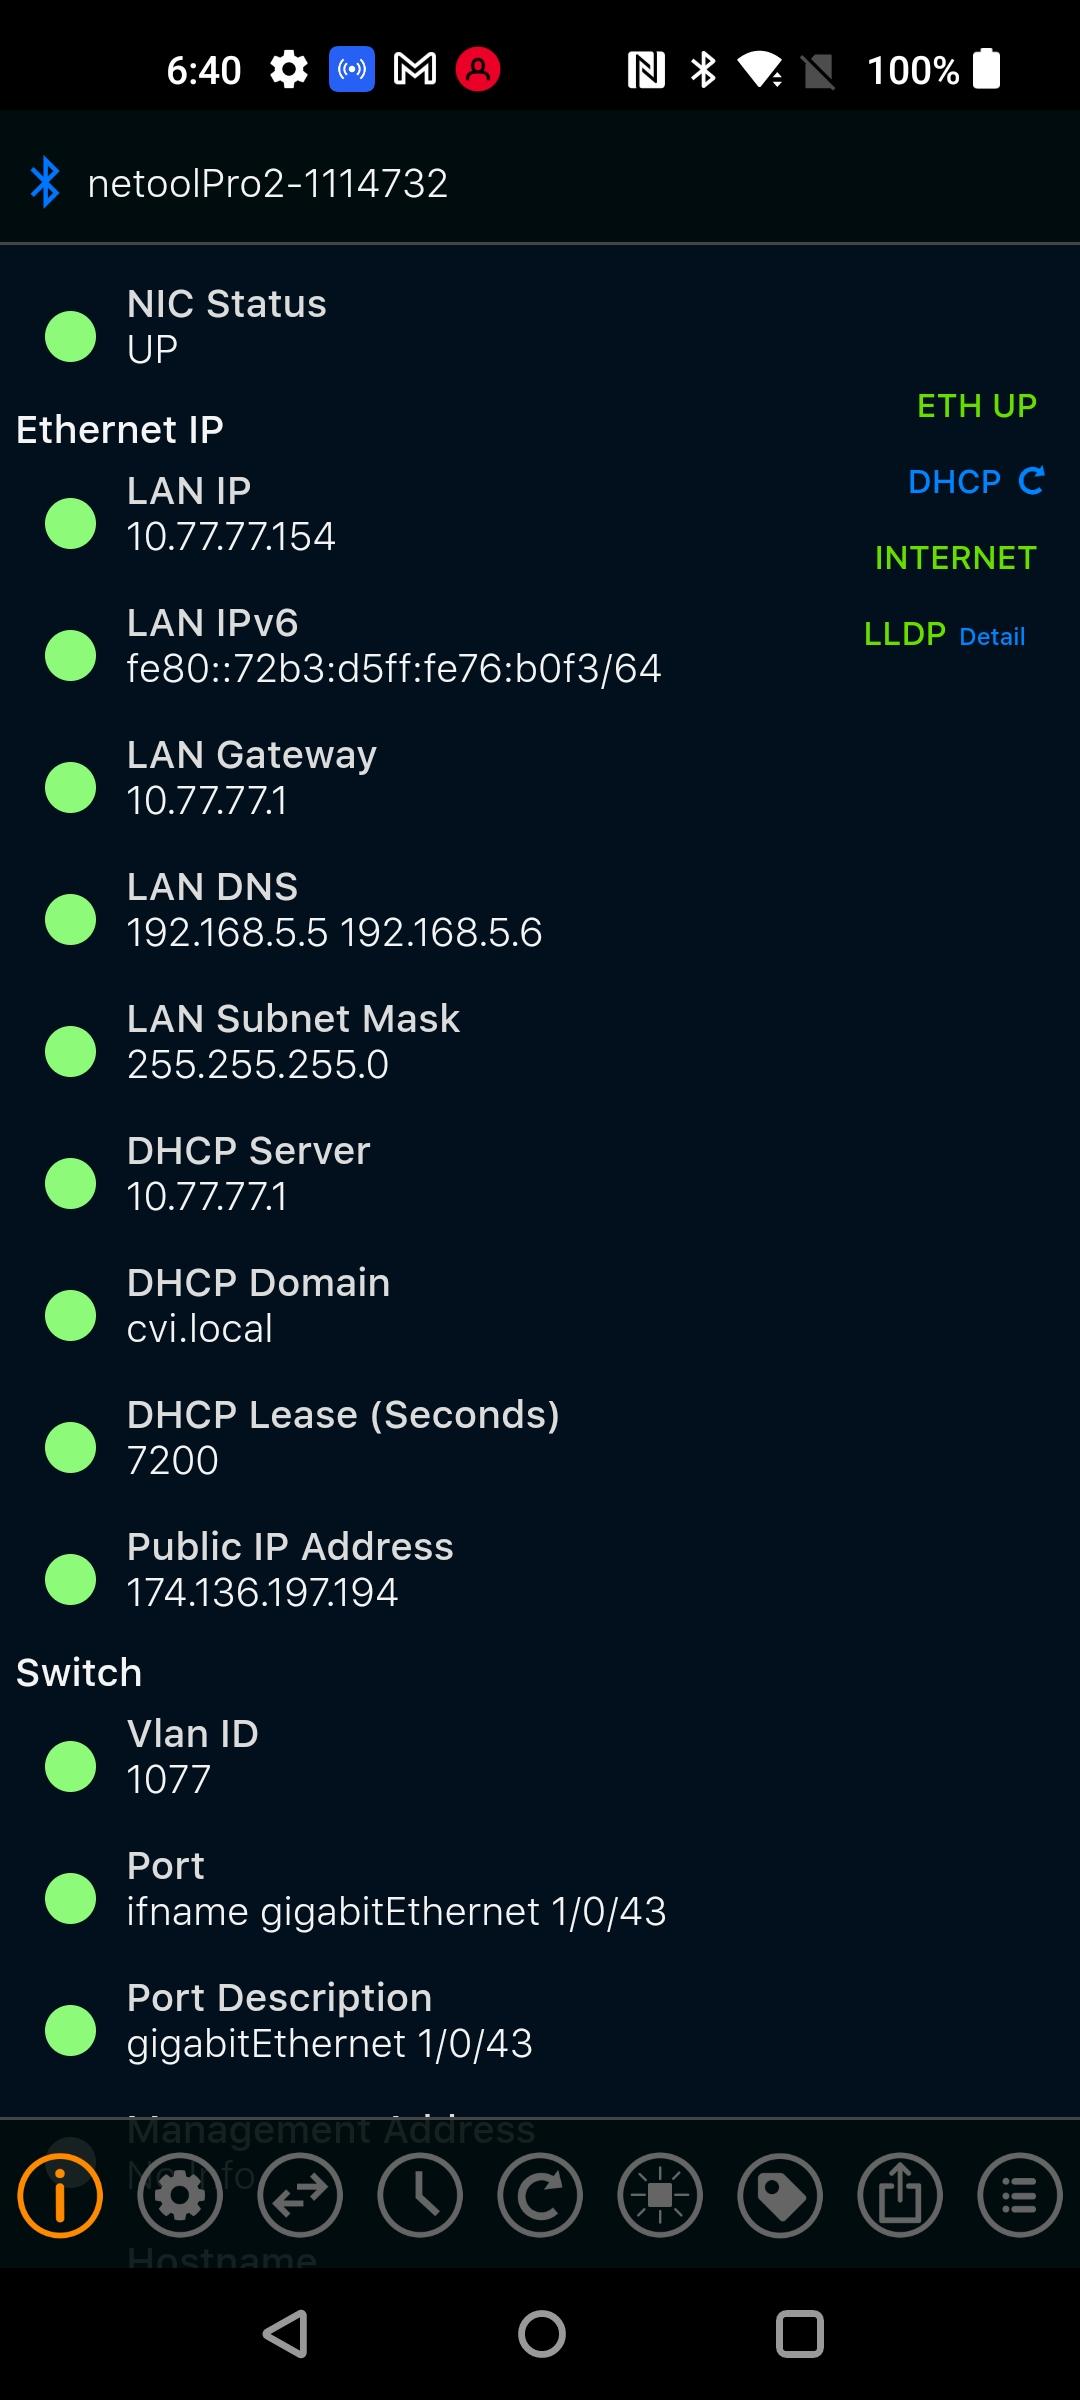Tap the Bluetooth icon beside netoolPro2 name
Viewport: 1080px width, 2400px height.
pyautogui.click(x=45, y=183)
